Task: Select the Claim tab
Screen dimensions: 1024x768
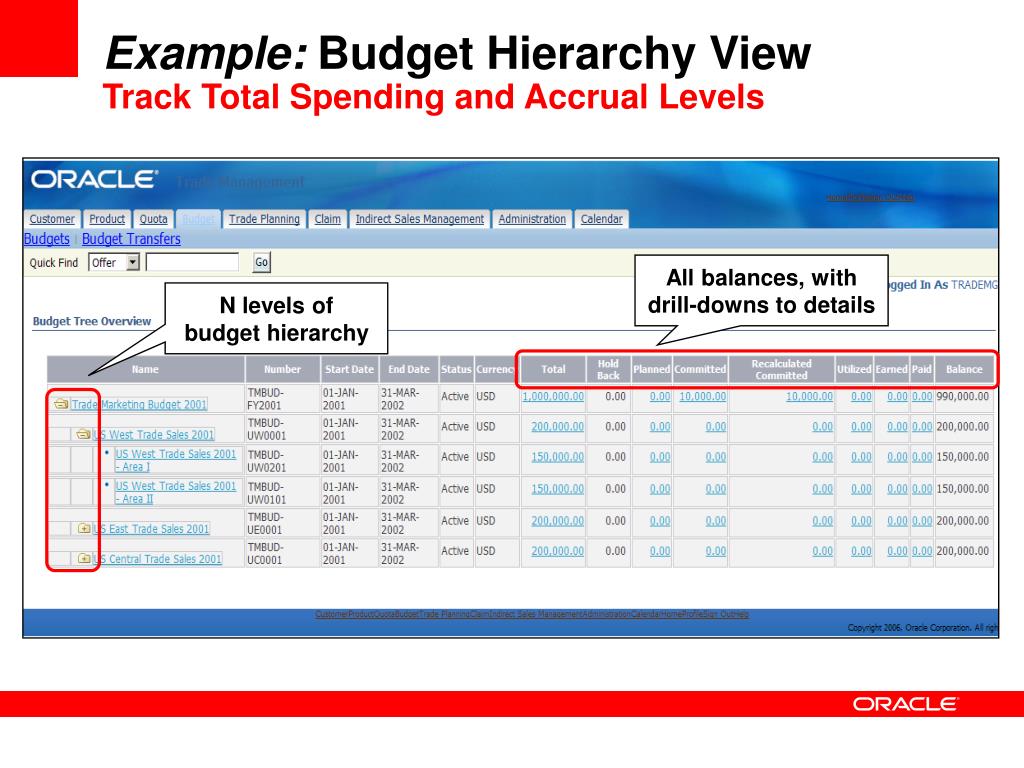Action: [327, 219]
